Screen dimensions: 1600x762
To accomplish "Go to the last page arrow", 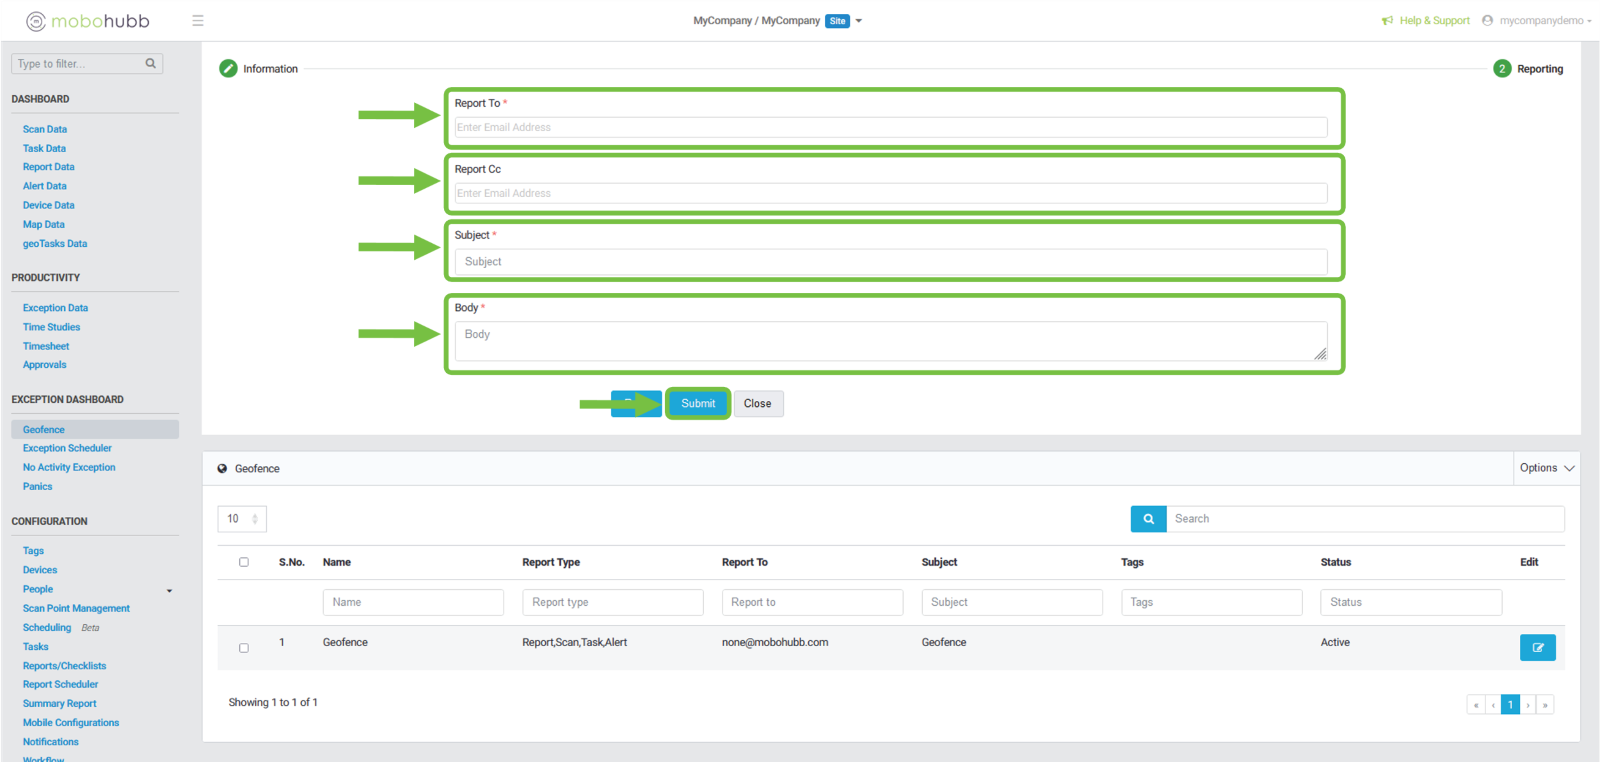I will 1545,705.
